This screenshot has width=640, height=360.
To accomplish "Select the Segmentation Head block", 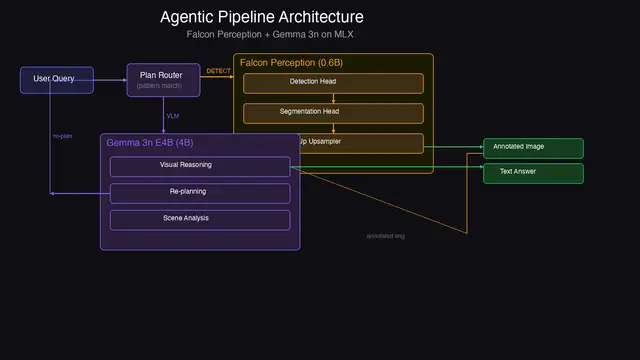I will [333, 113].
